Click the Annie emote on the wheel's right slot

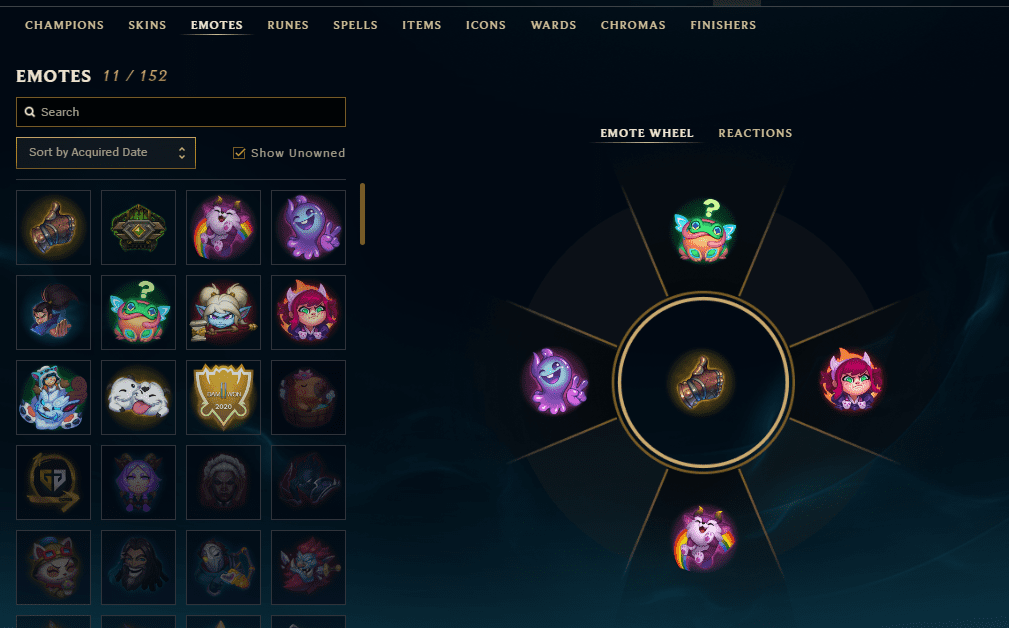pos(851,380)
